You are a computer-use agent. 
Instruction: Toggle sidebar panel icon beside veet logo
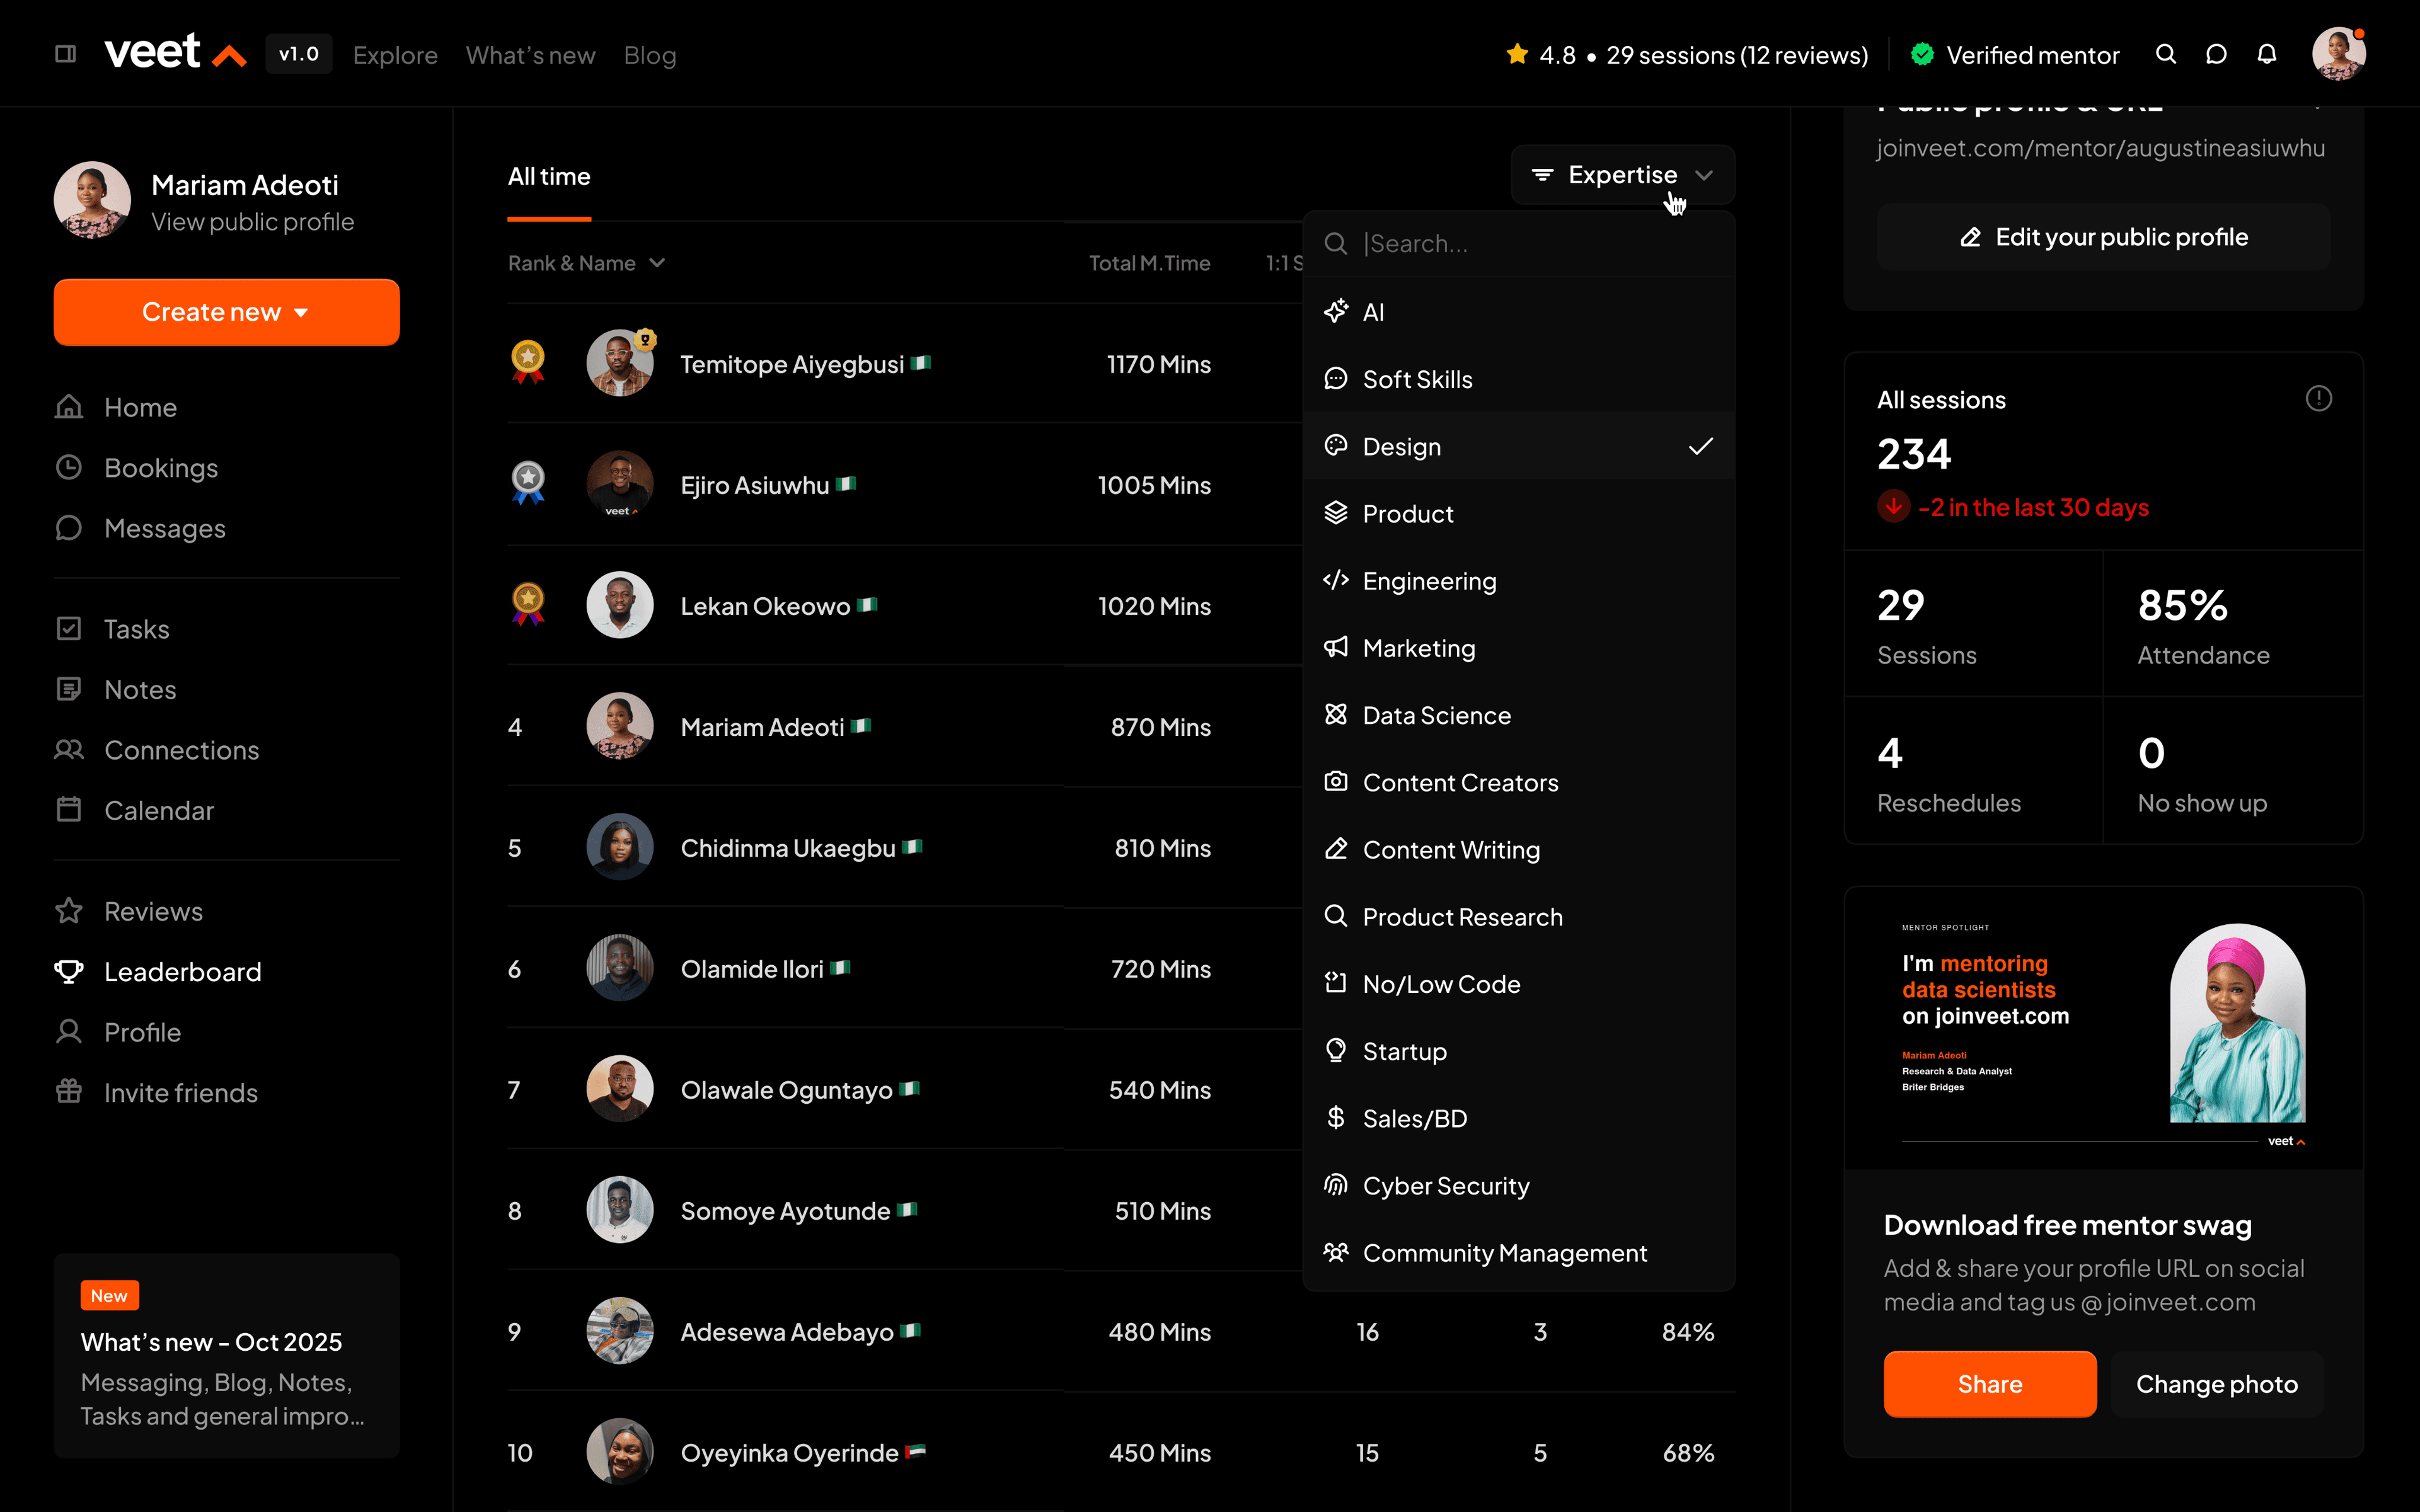pos(66,54)
